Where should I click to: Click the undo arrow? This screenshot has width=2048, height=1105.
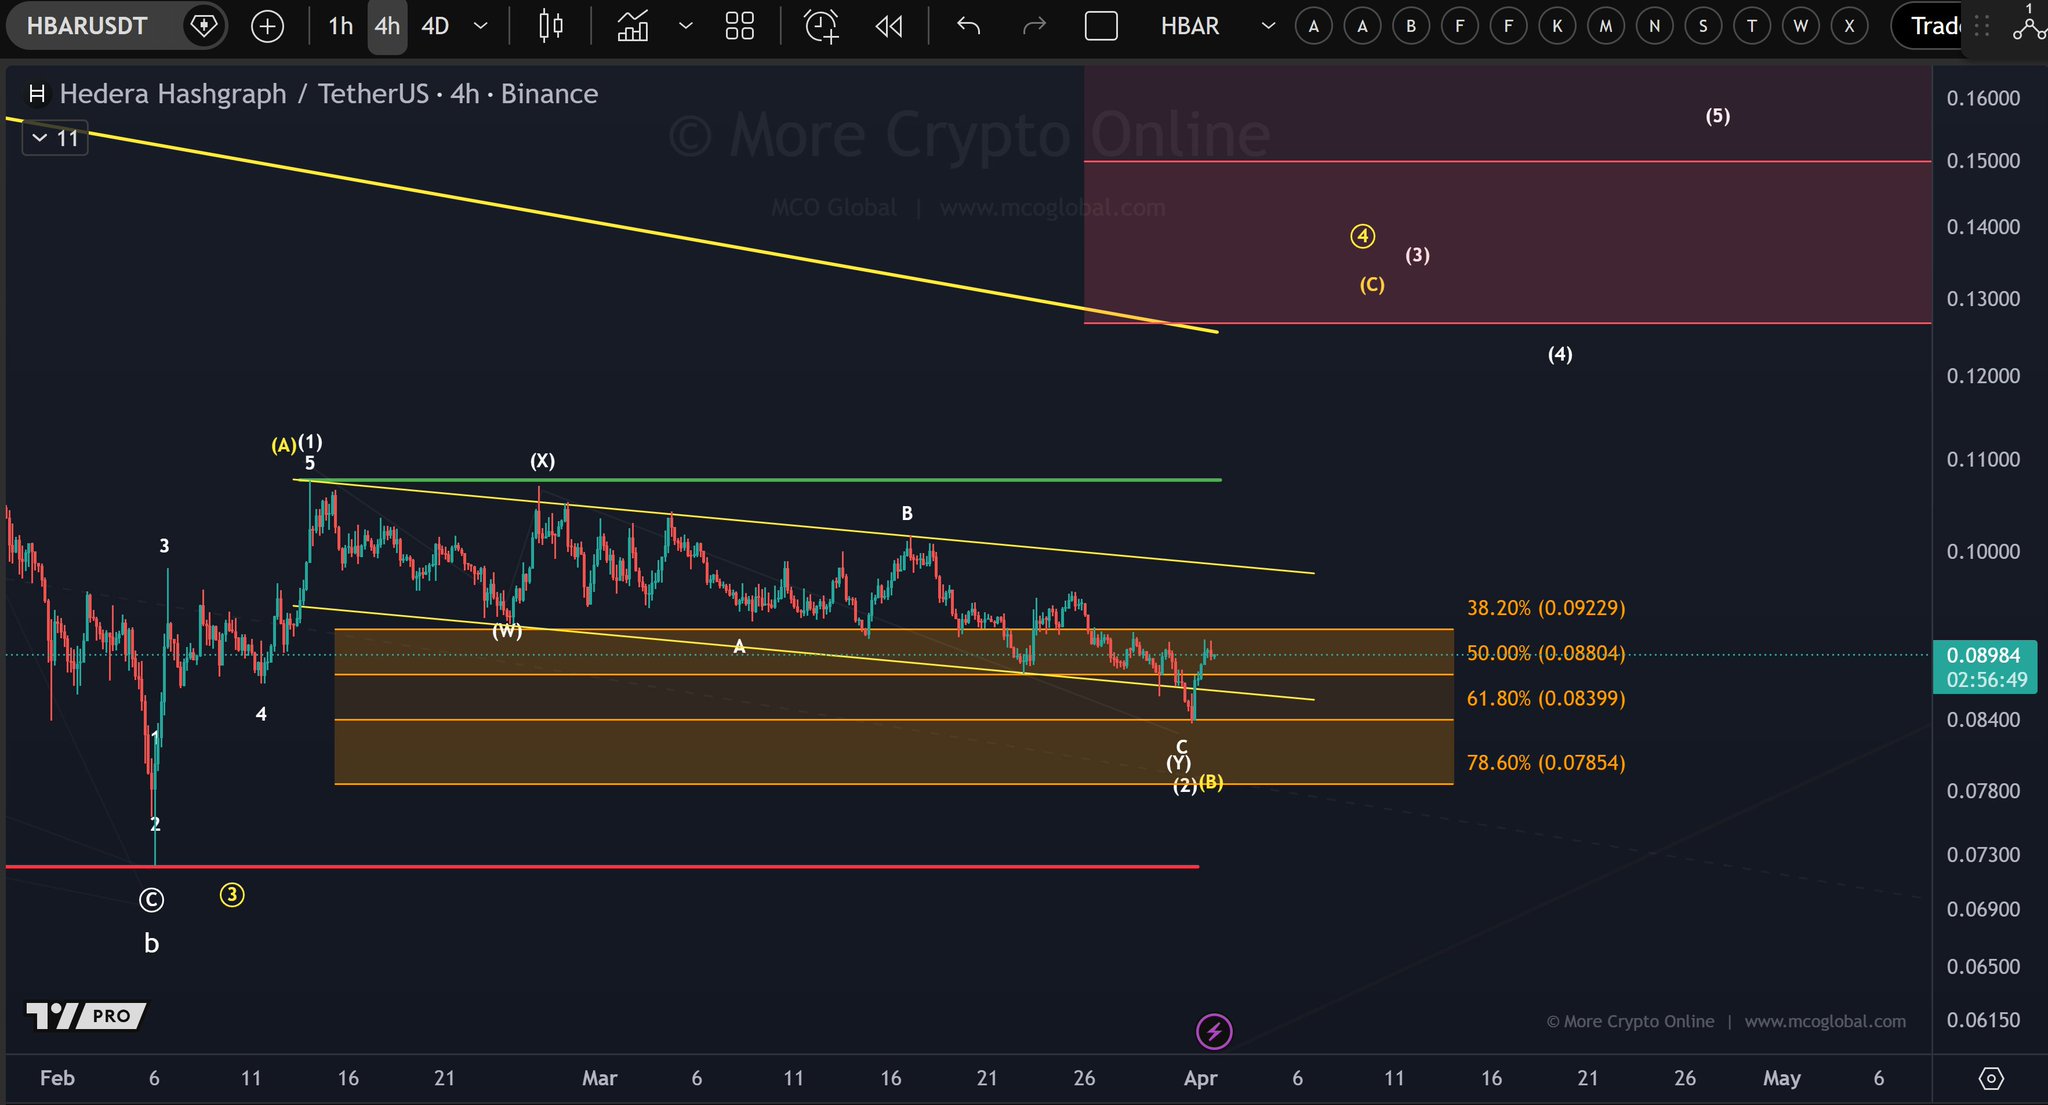pos(967,26)
